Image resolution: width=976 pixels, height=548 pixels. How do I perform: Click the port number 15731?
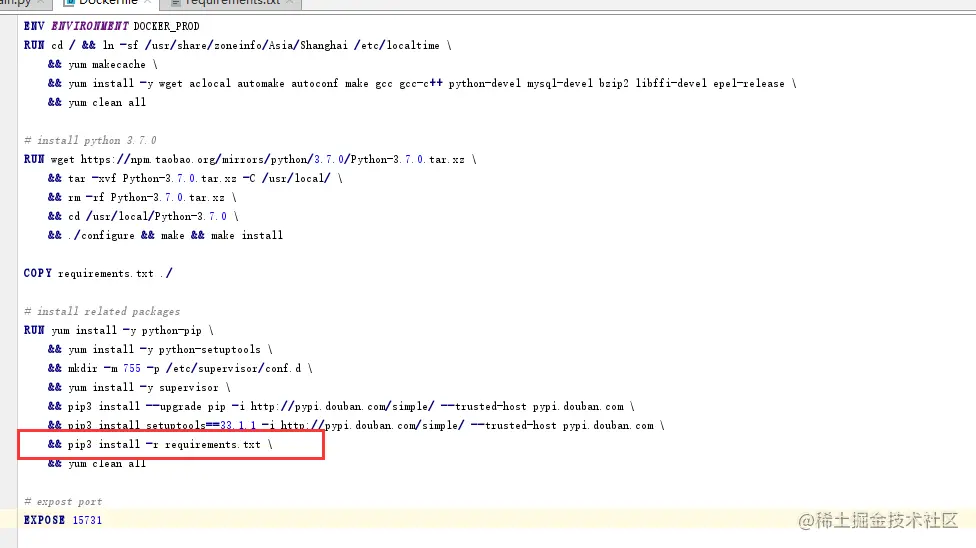(x=87, y=520)
